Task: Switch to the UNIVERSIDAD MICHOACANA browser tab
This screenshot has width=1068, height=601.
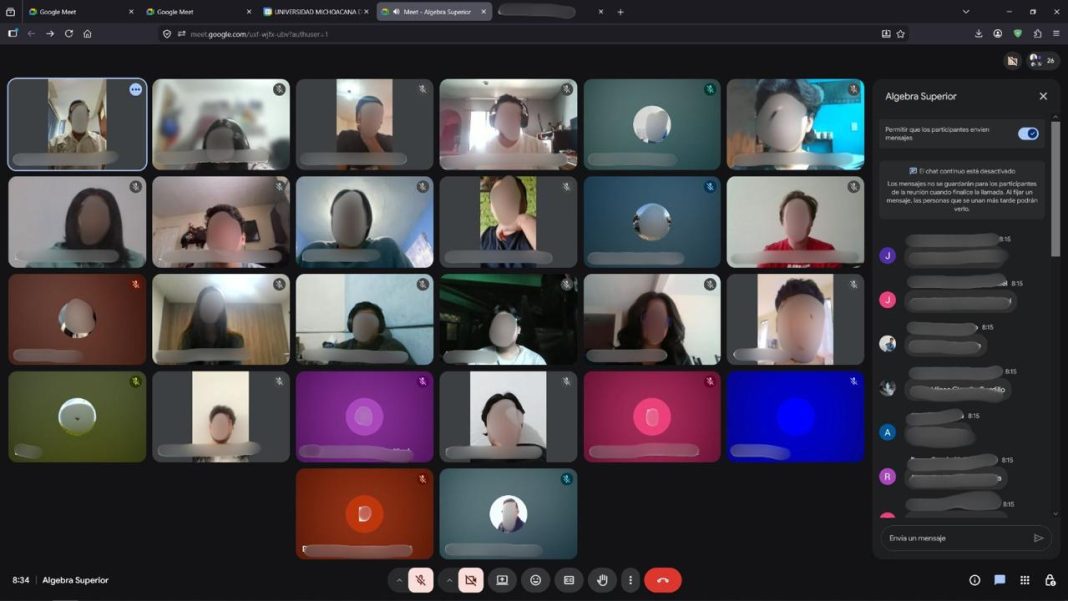Action: 315,12
